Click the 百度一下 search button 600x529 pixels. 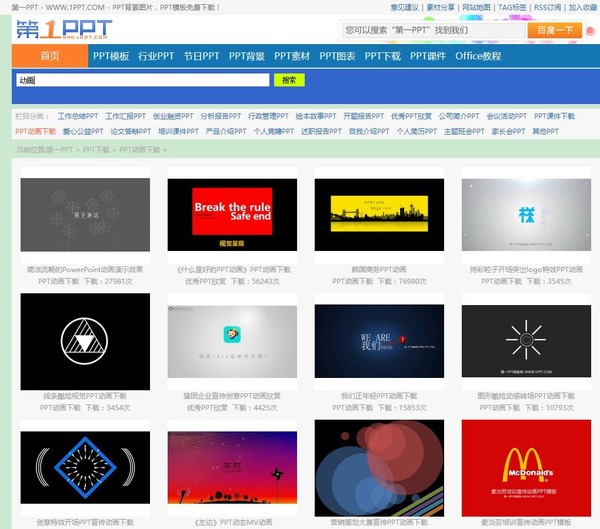tap(554, 30)
